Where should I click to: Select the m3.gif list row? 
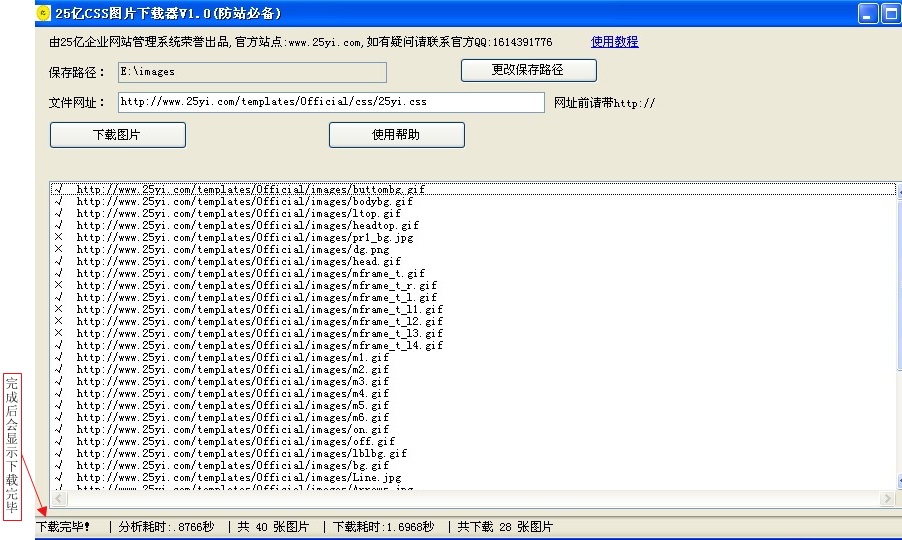coord(473,382)
